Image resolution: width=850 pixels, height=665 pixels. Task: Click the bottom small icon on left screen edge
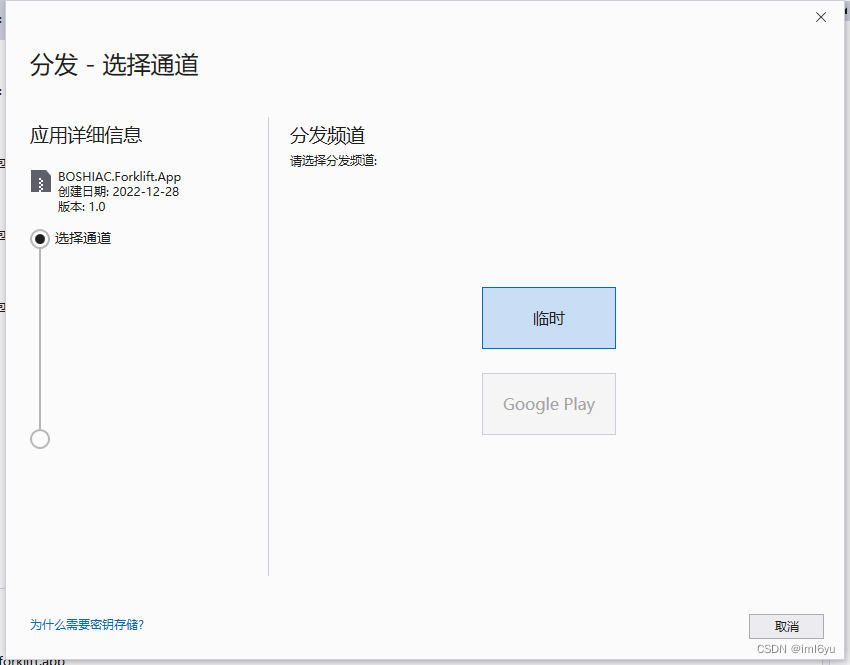tap(3, 307)
